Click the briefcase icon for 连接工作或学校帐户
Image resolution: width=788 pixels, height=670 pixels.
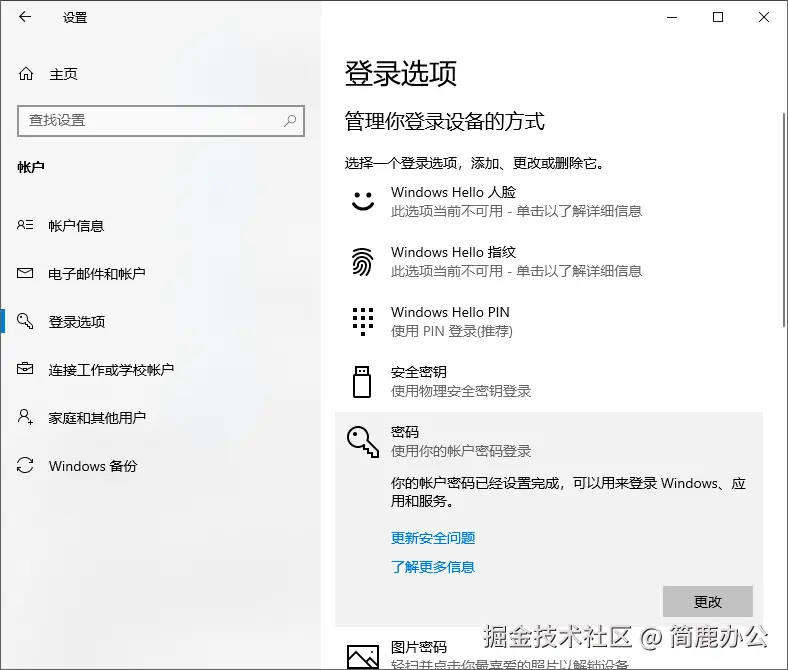(x=25, y=369)
